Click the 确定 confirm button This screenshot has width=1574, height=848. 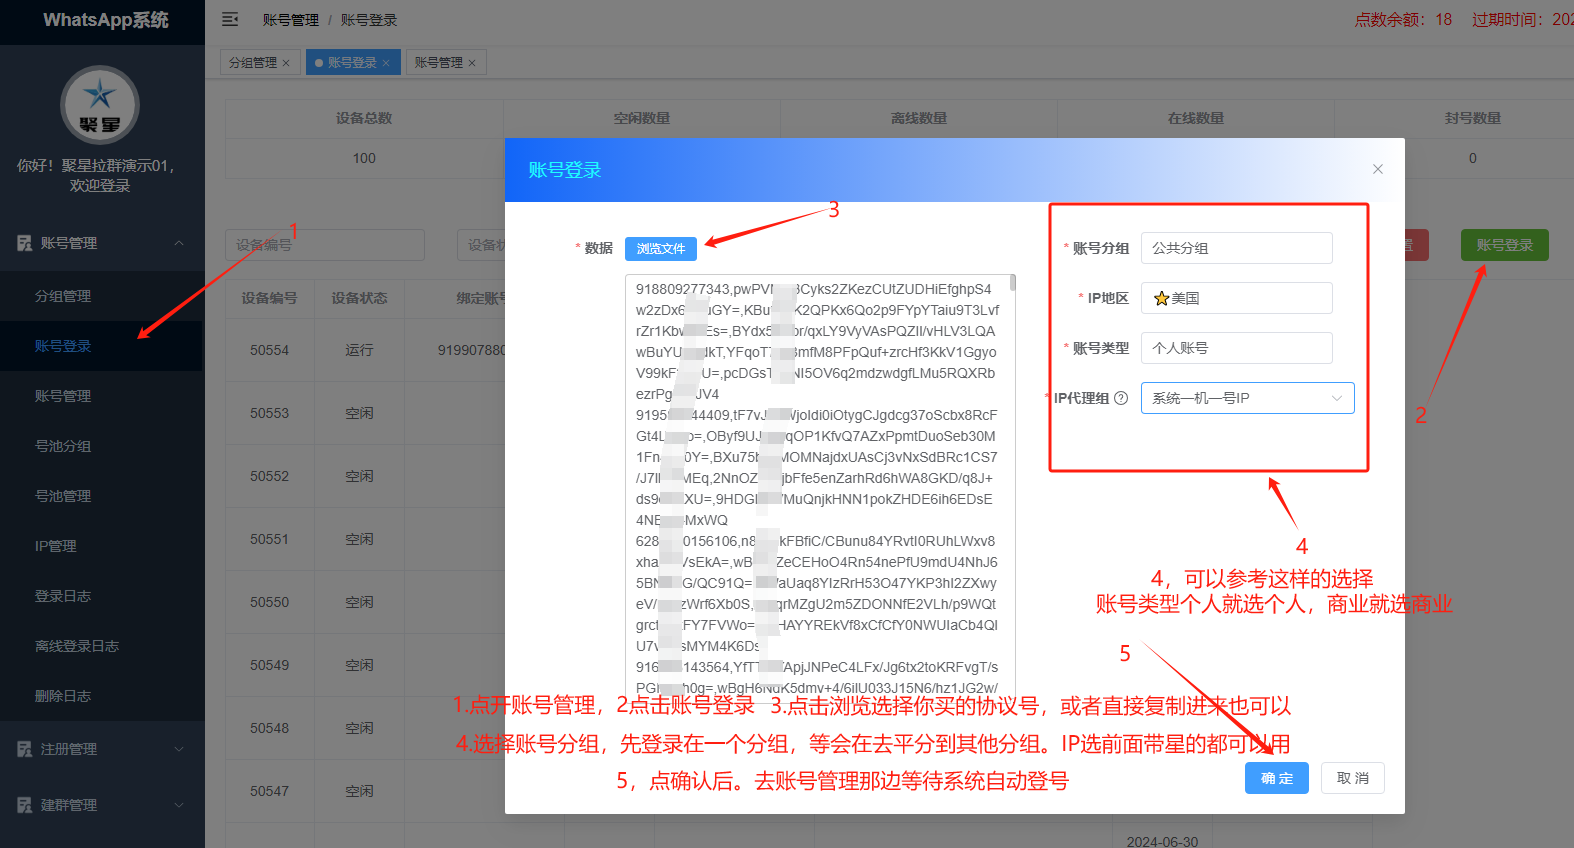(1277, 778)
